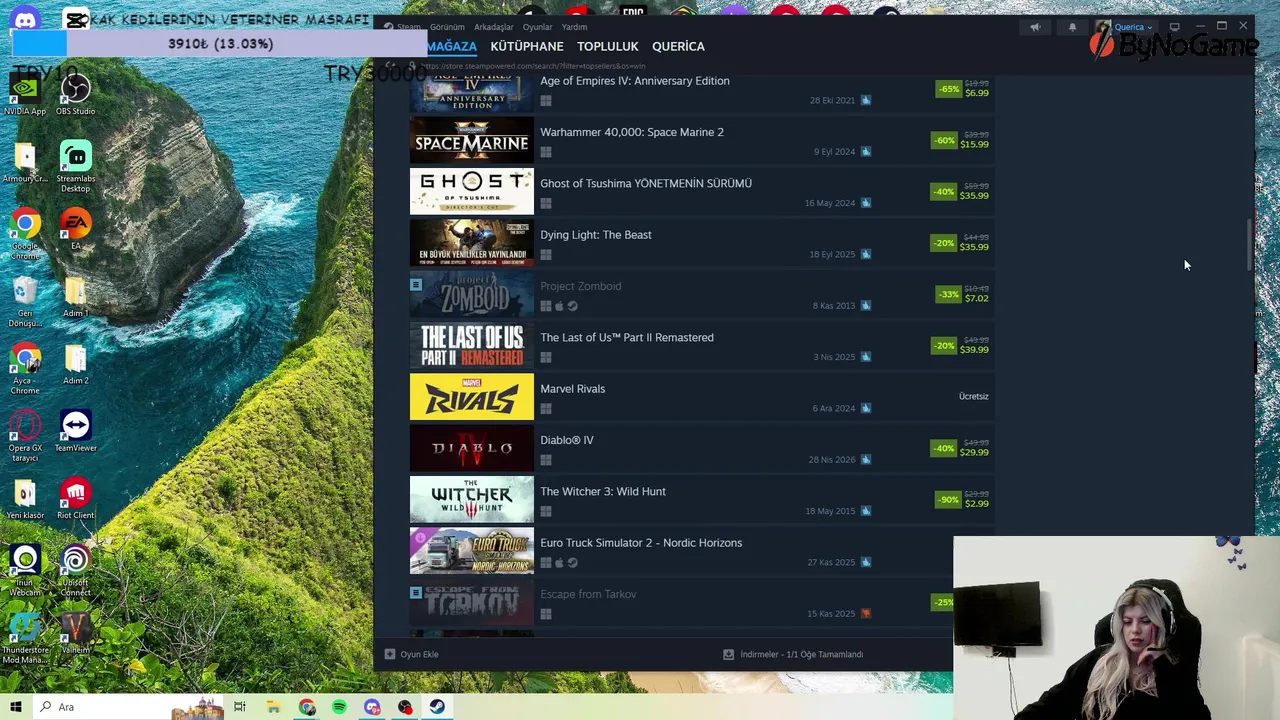1280x720 pixels.
Task: Open the Adim 2 folder on desktop
Action: coord(75,365)
